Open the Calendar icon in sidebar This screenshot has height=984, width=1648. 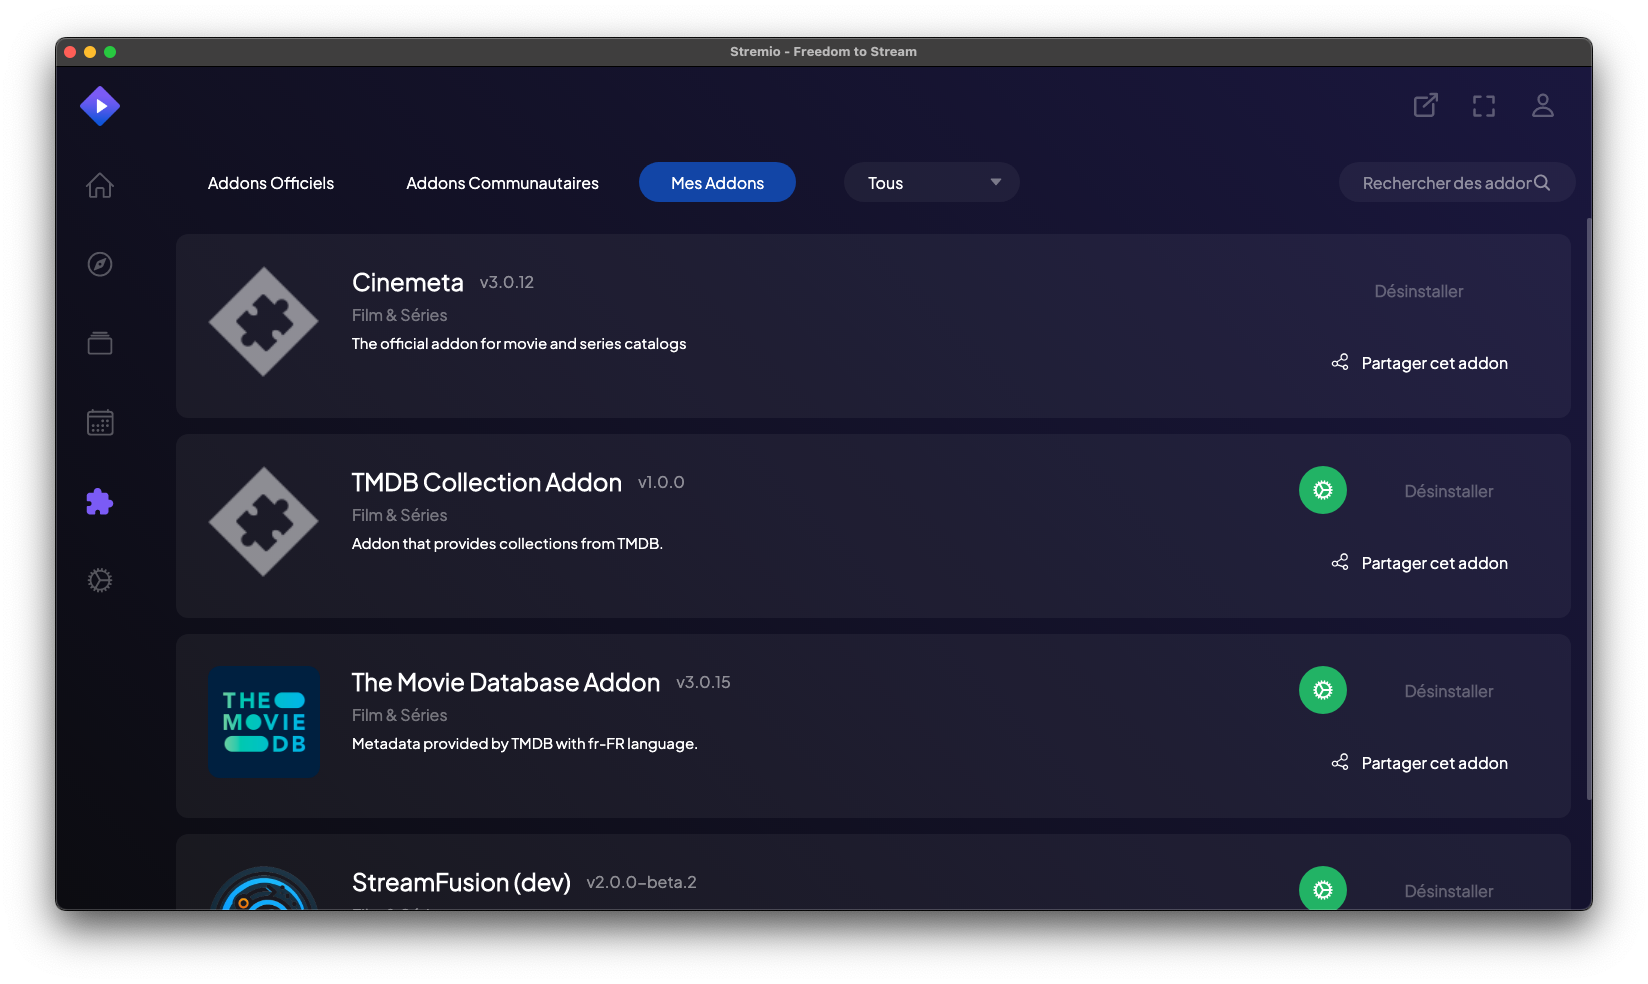pos(100,422)
